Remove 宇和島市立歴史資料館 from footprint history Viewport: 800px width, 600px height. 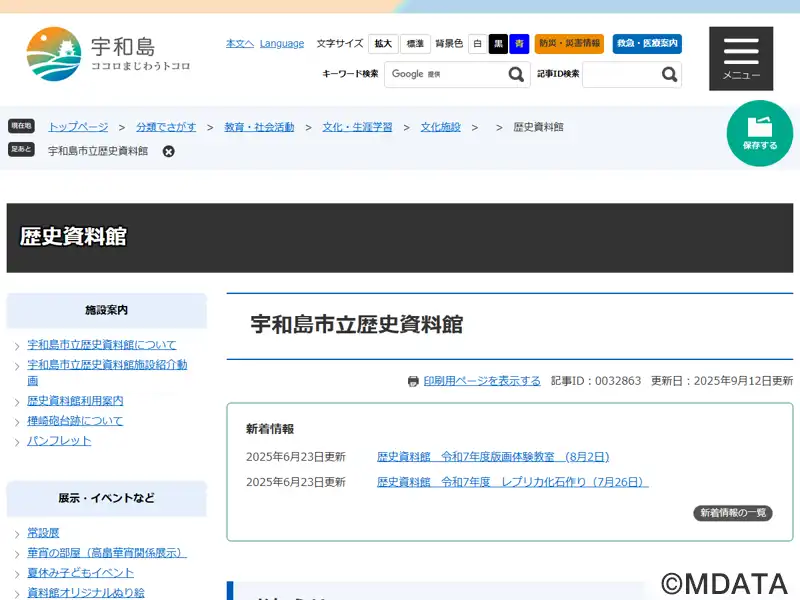tap(169, 151)
